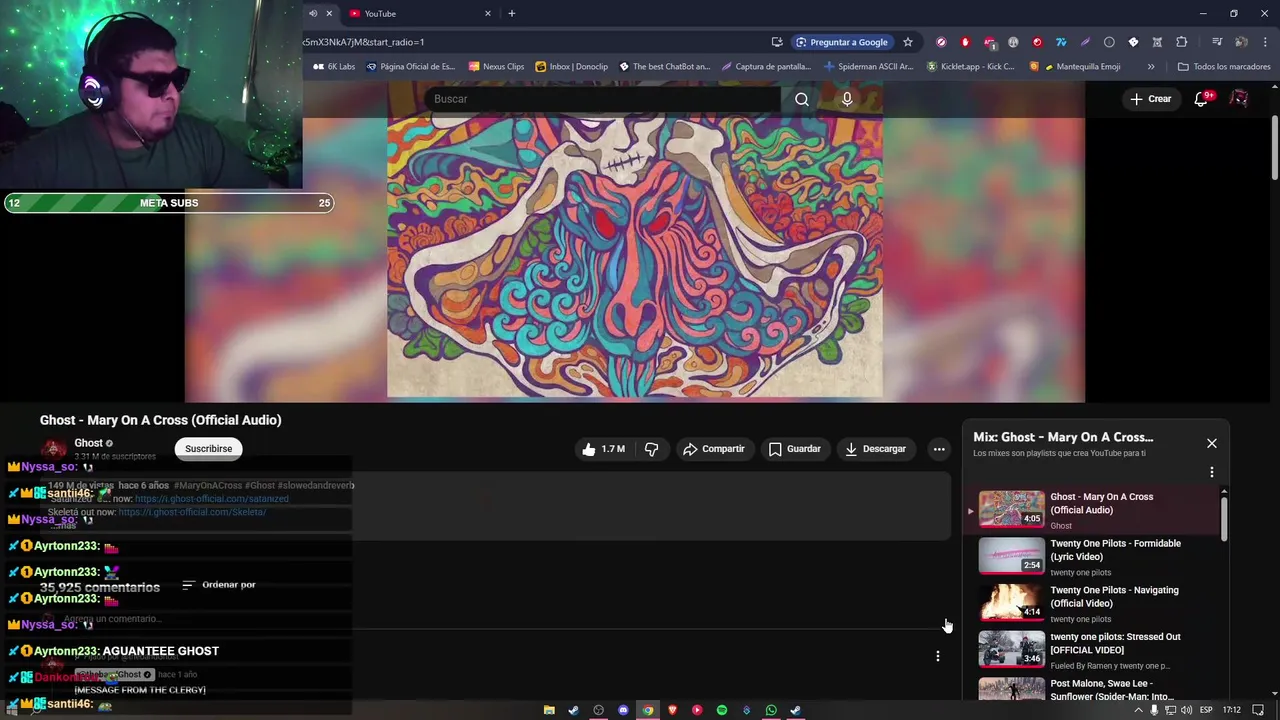Open the Skeleta ghost-official link
This screenshot has height=720, width=1280.
click(x=192, y=512)
